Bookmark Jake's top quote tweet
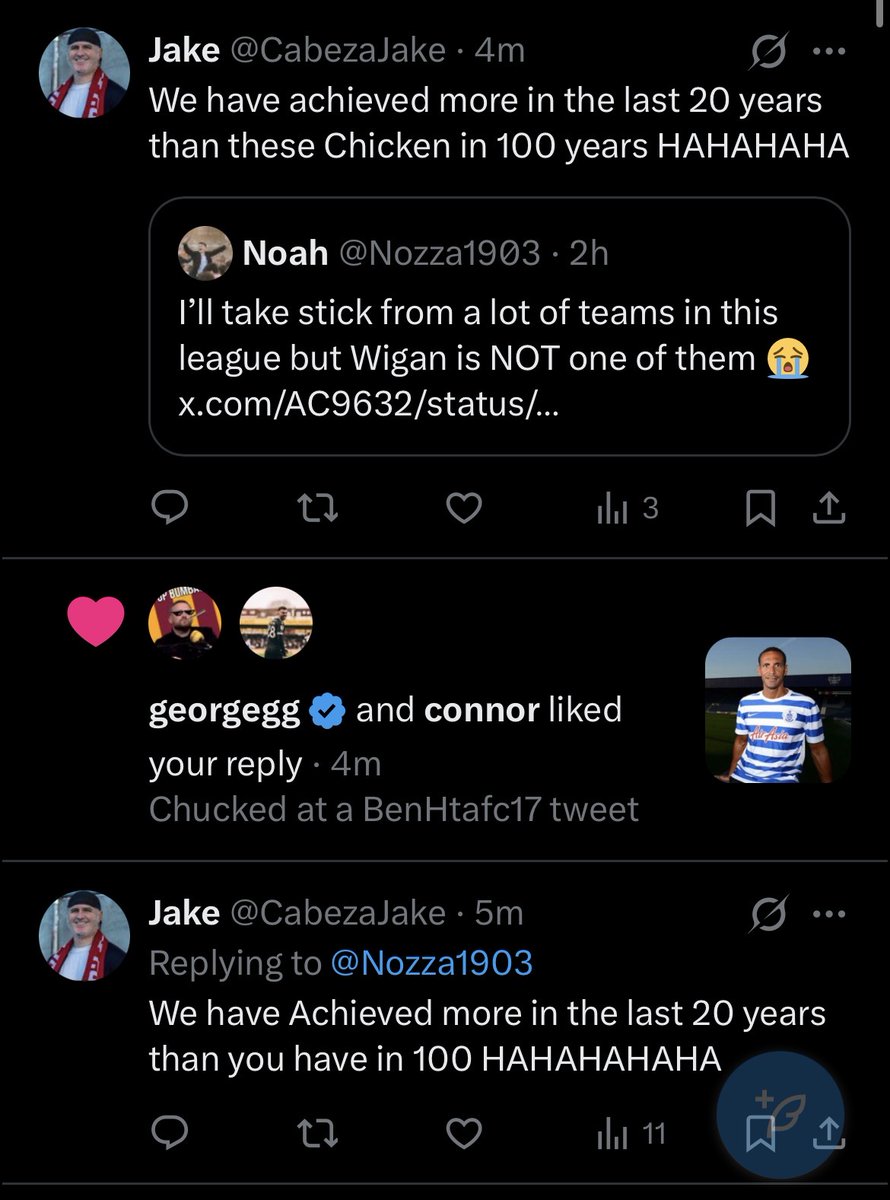This screenshot has height=1200, width=890. click(x=761, y=511)
